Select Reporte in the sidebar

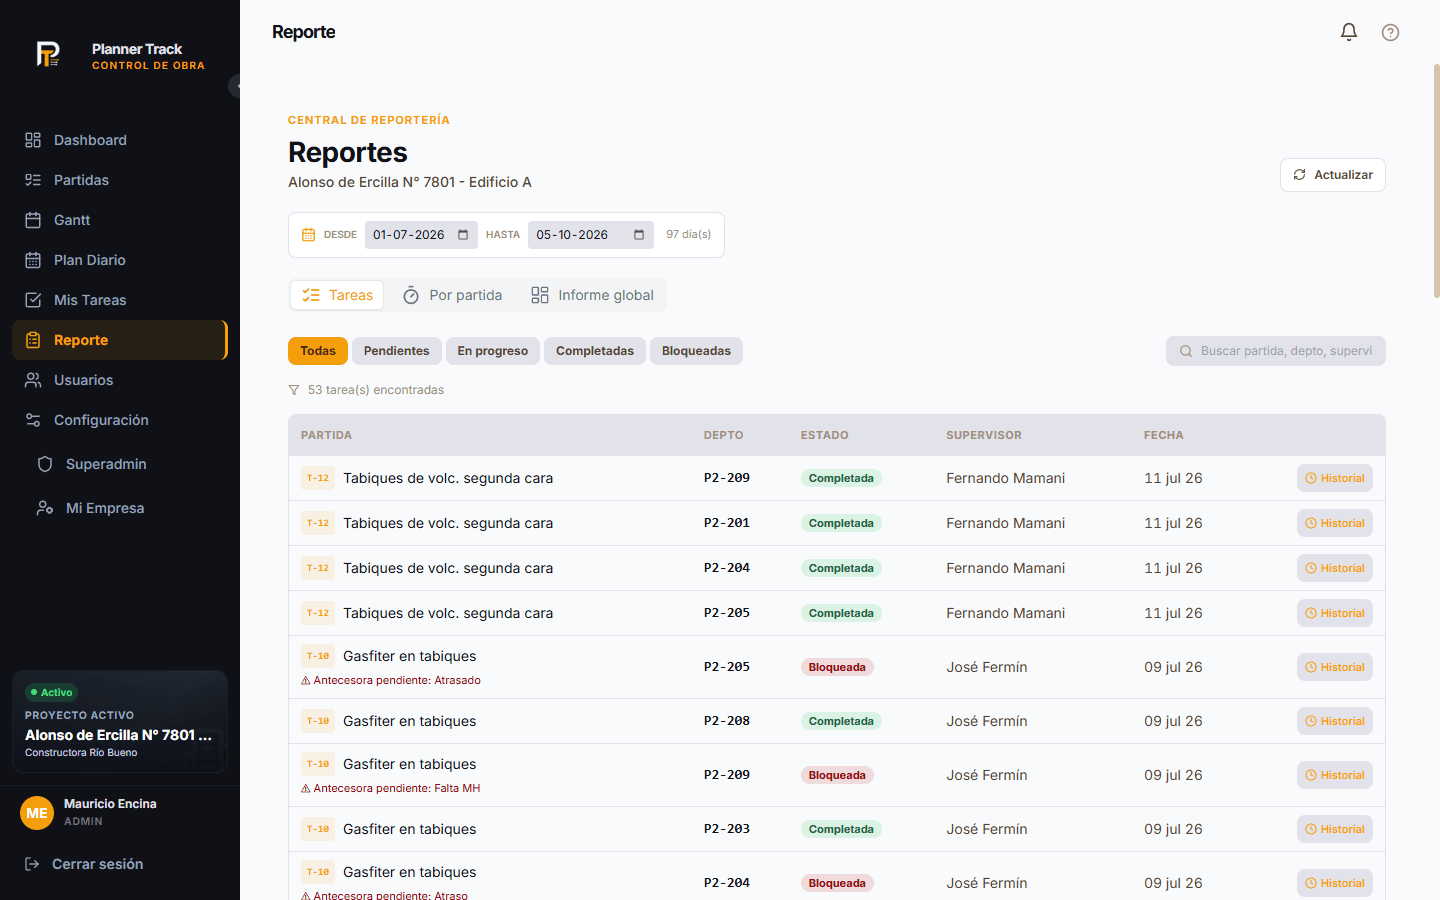(120, 340)
